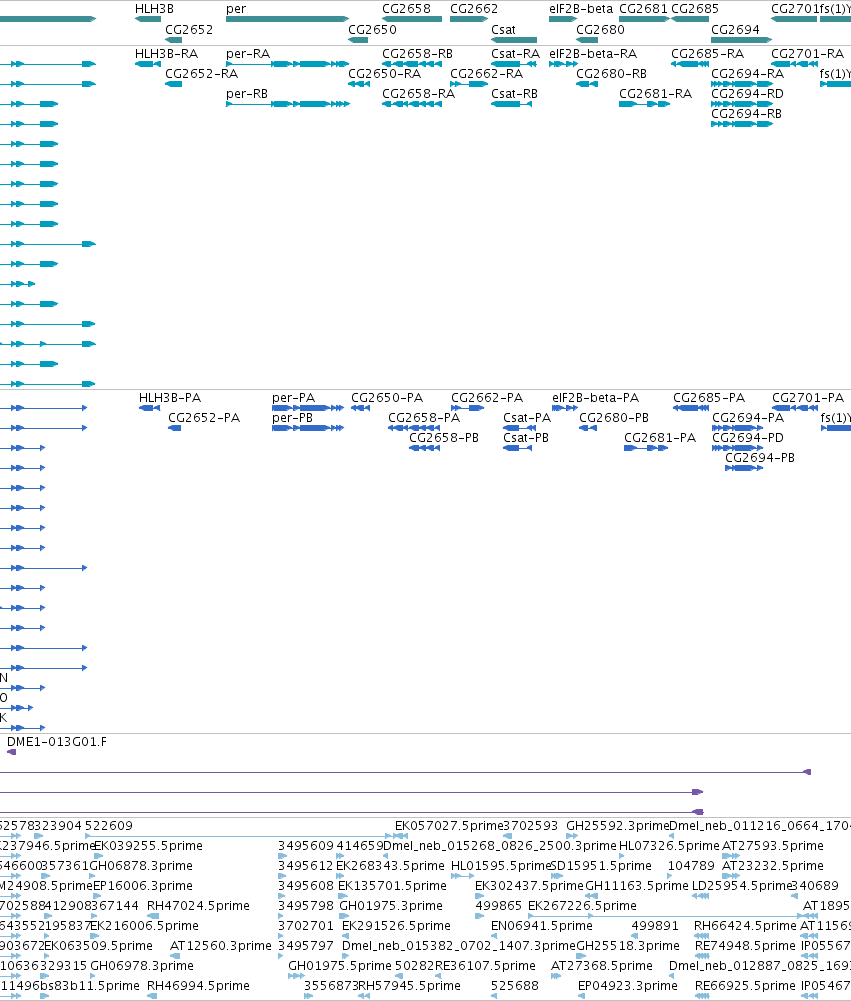This screenshot has width=851, height=1001.
Task: Click the HLH3B-RA transcript label
Action: [x=166, y=54]
